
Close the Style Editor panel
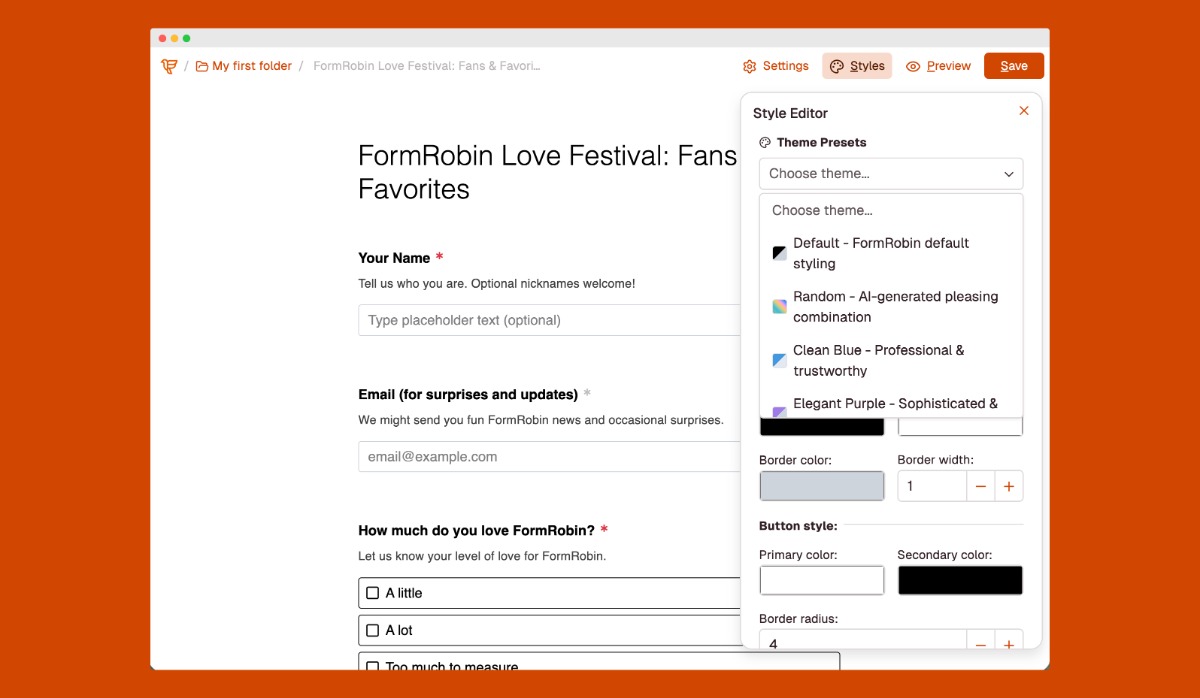click(x=1023, y=111)
